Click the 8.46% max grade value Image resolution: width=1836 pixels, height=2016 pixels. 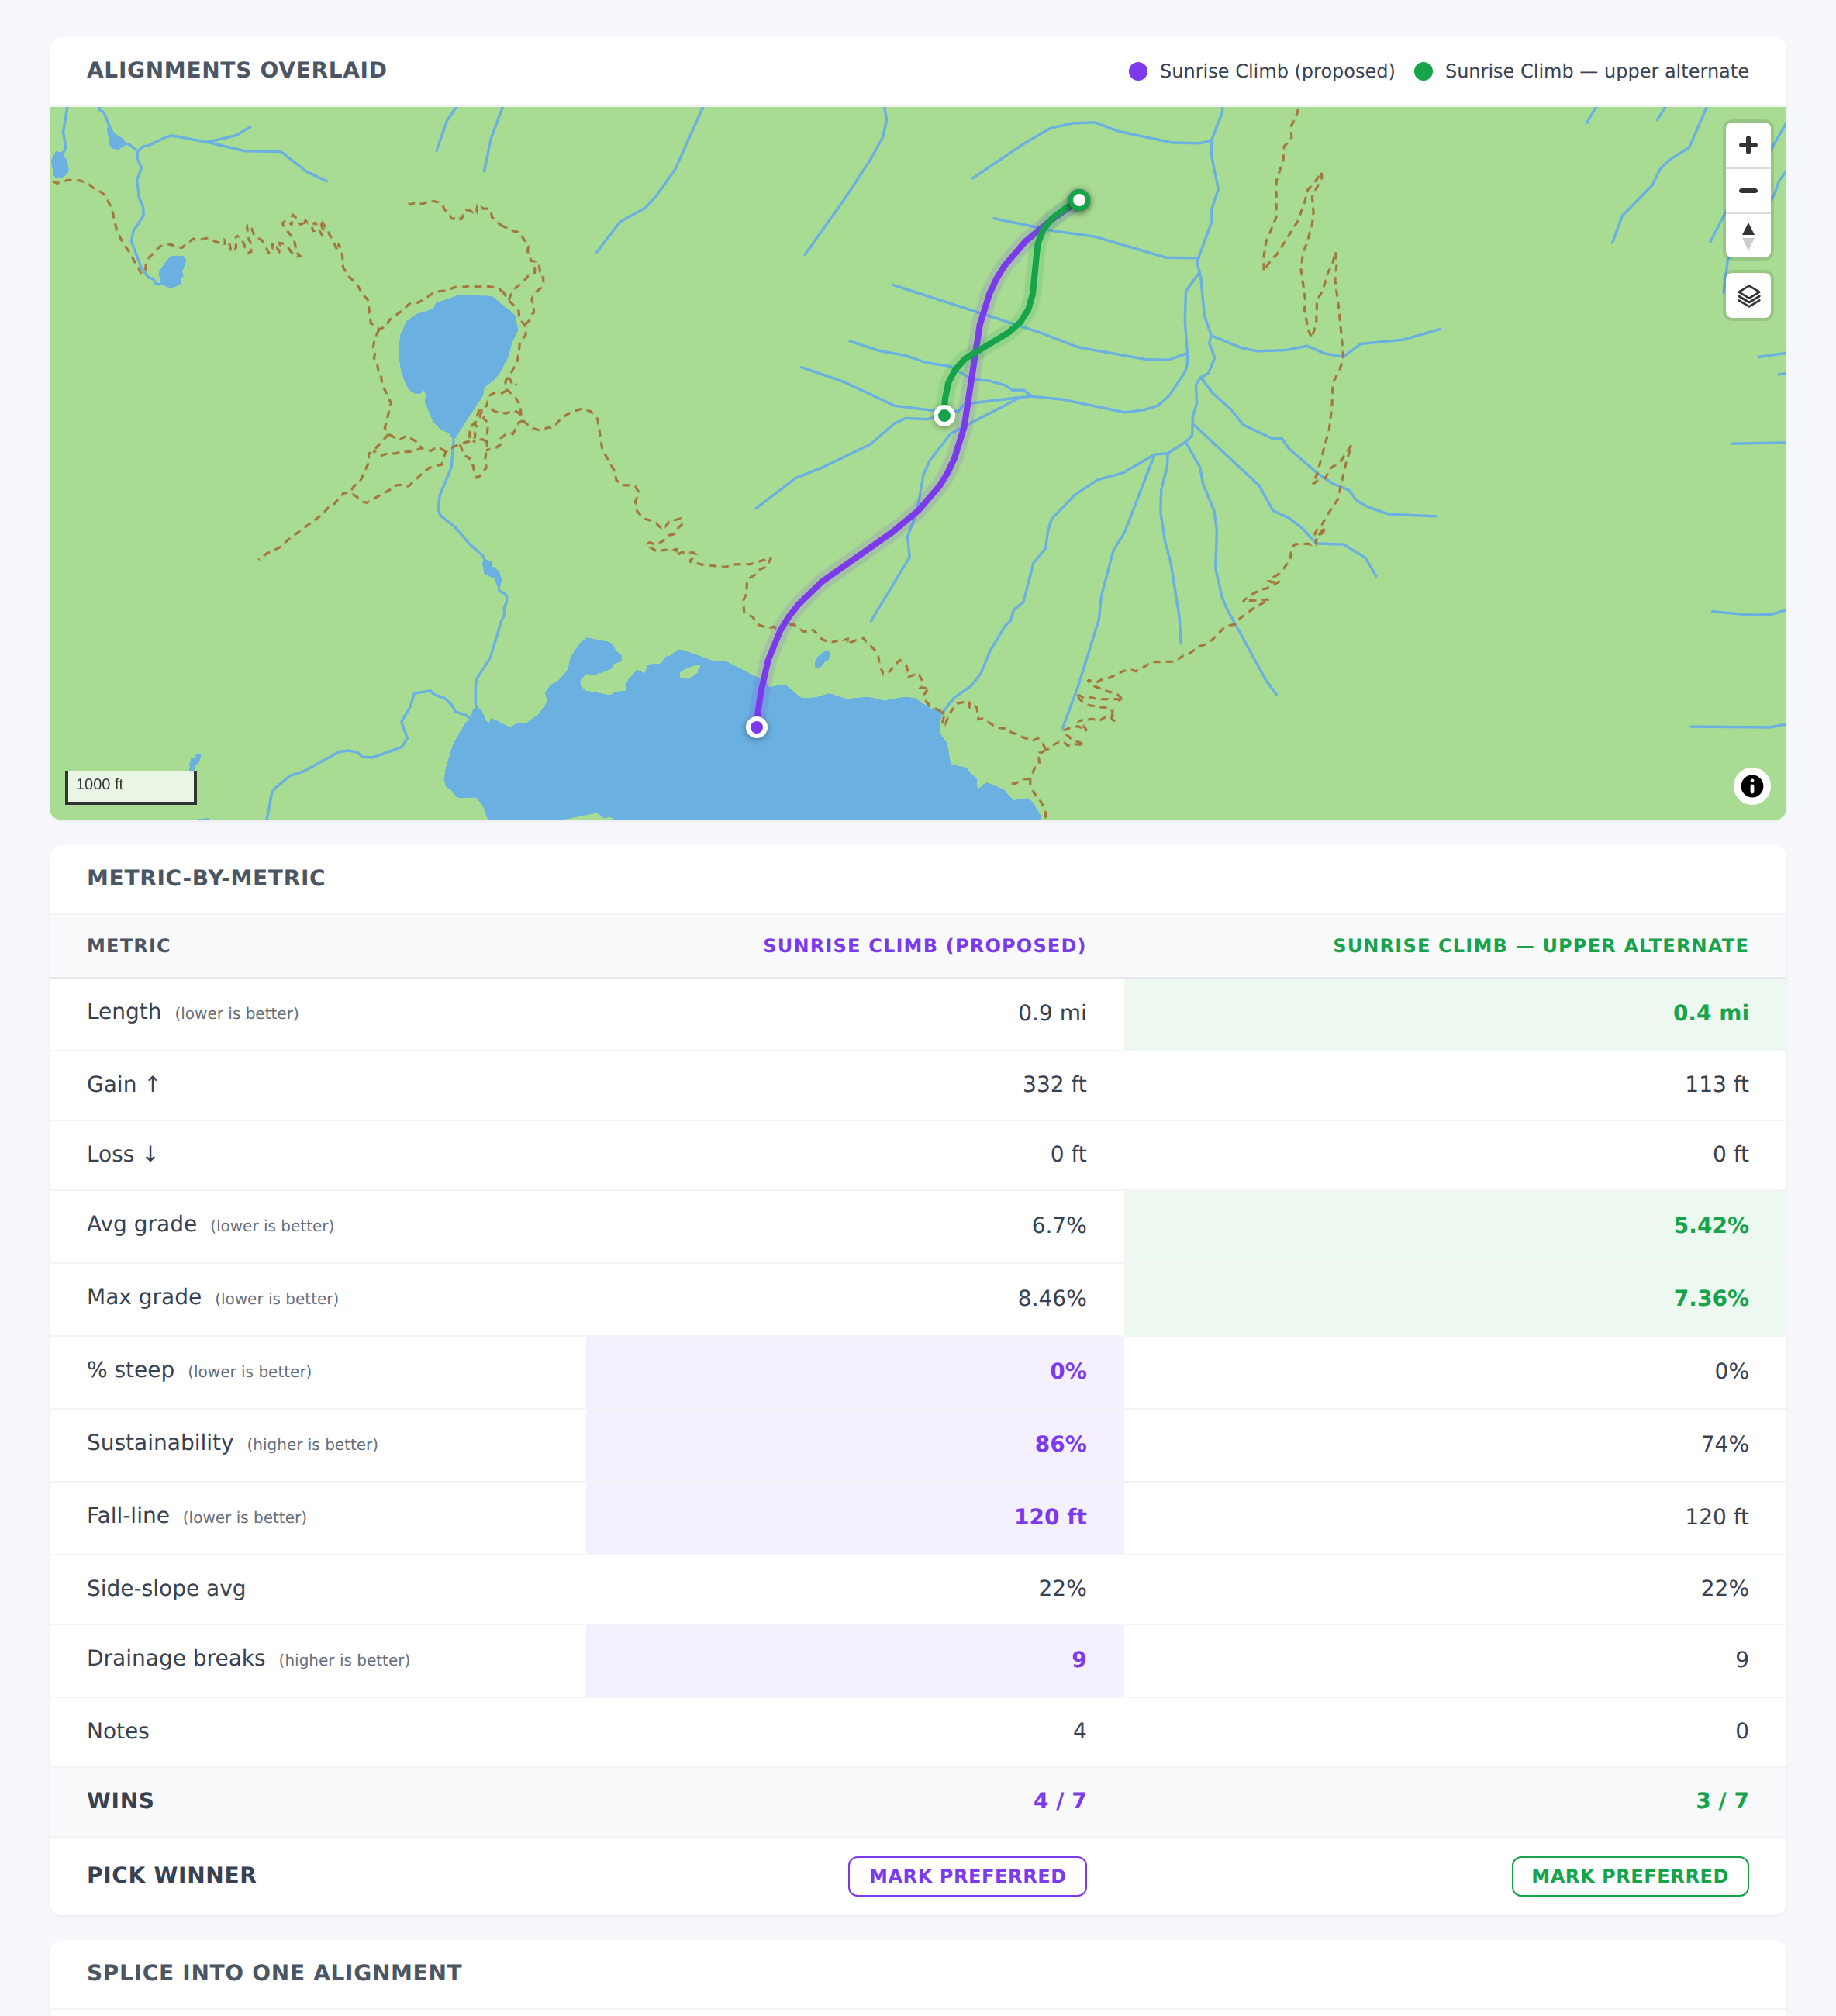(1052, 1298)
